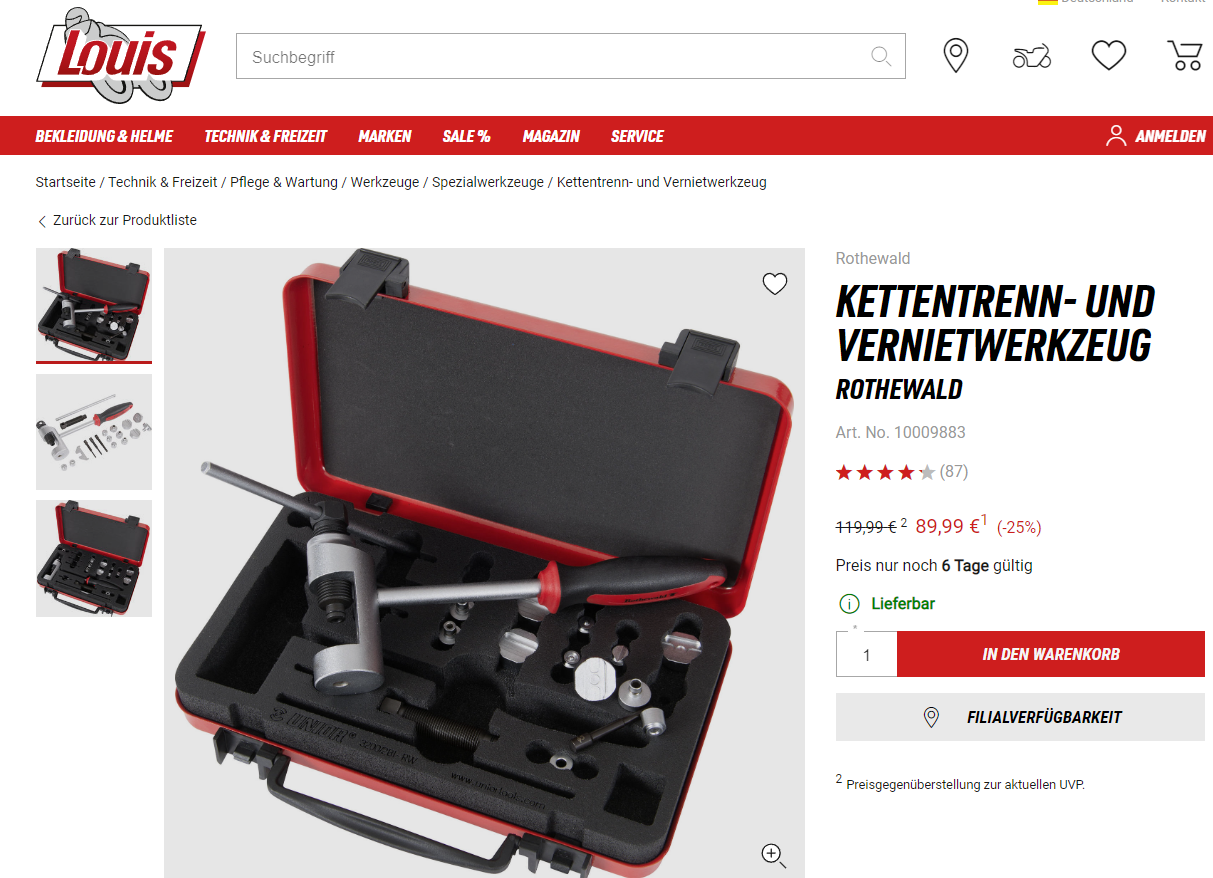Open the wishlist heart in header

(1109, 55)
